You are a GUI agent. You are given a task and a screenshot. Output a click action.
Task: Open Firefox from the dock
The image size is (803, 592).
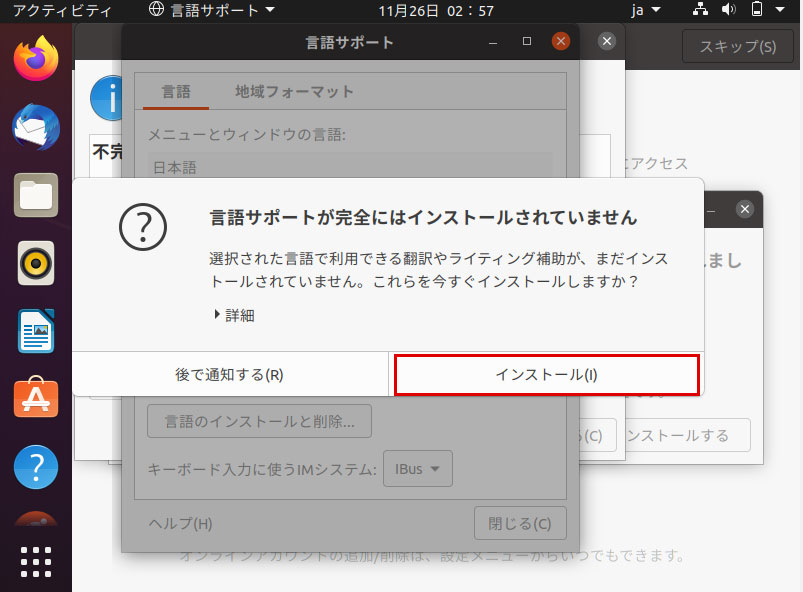coord(36,59)
